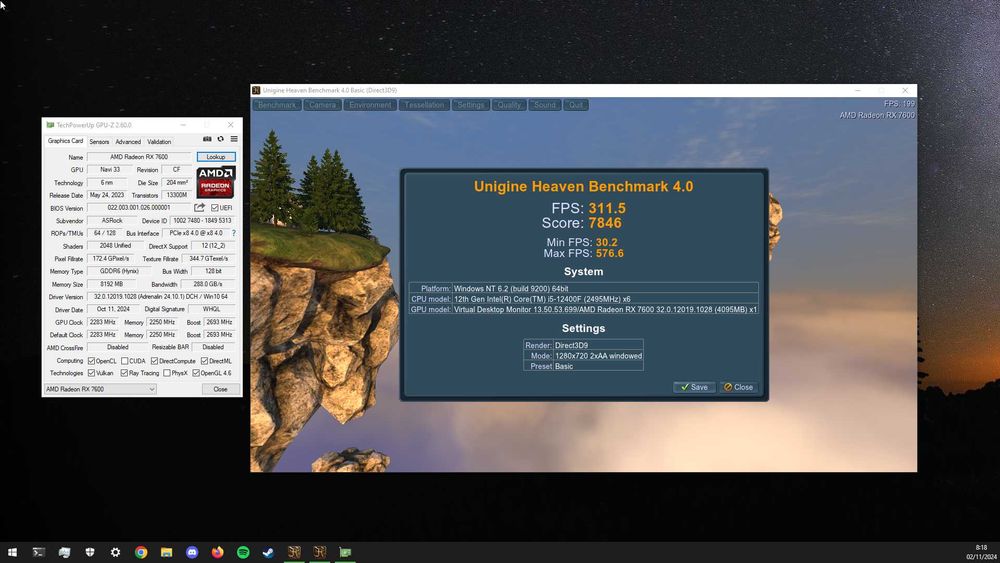1000x563 pixels.
Task: Click Bandwidth value 288.0 GB/s
Action: coord(208,284)
